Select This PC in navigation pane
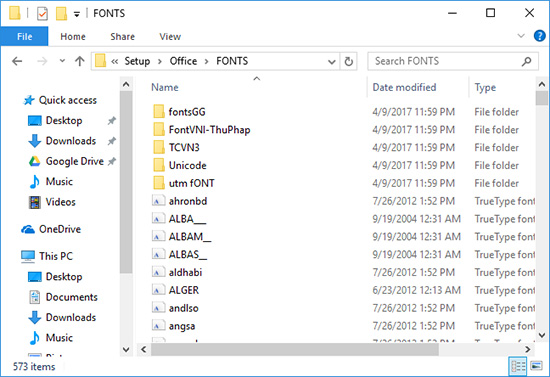550x377 pixels. coord(47,256)
